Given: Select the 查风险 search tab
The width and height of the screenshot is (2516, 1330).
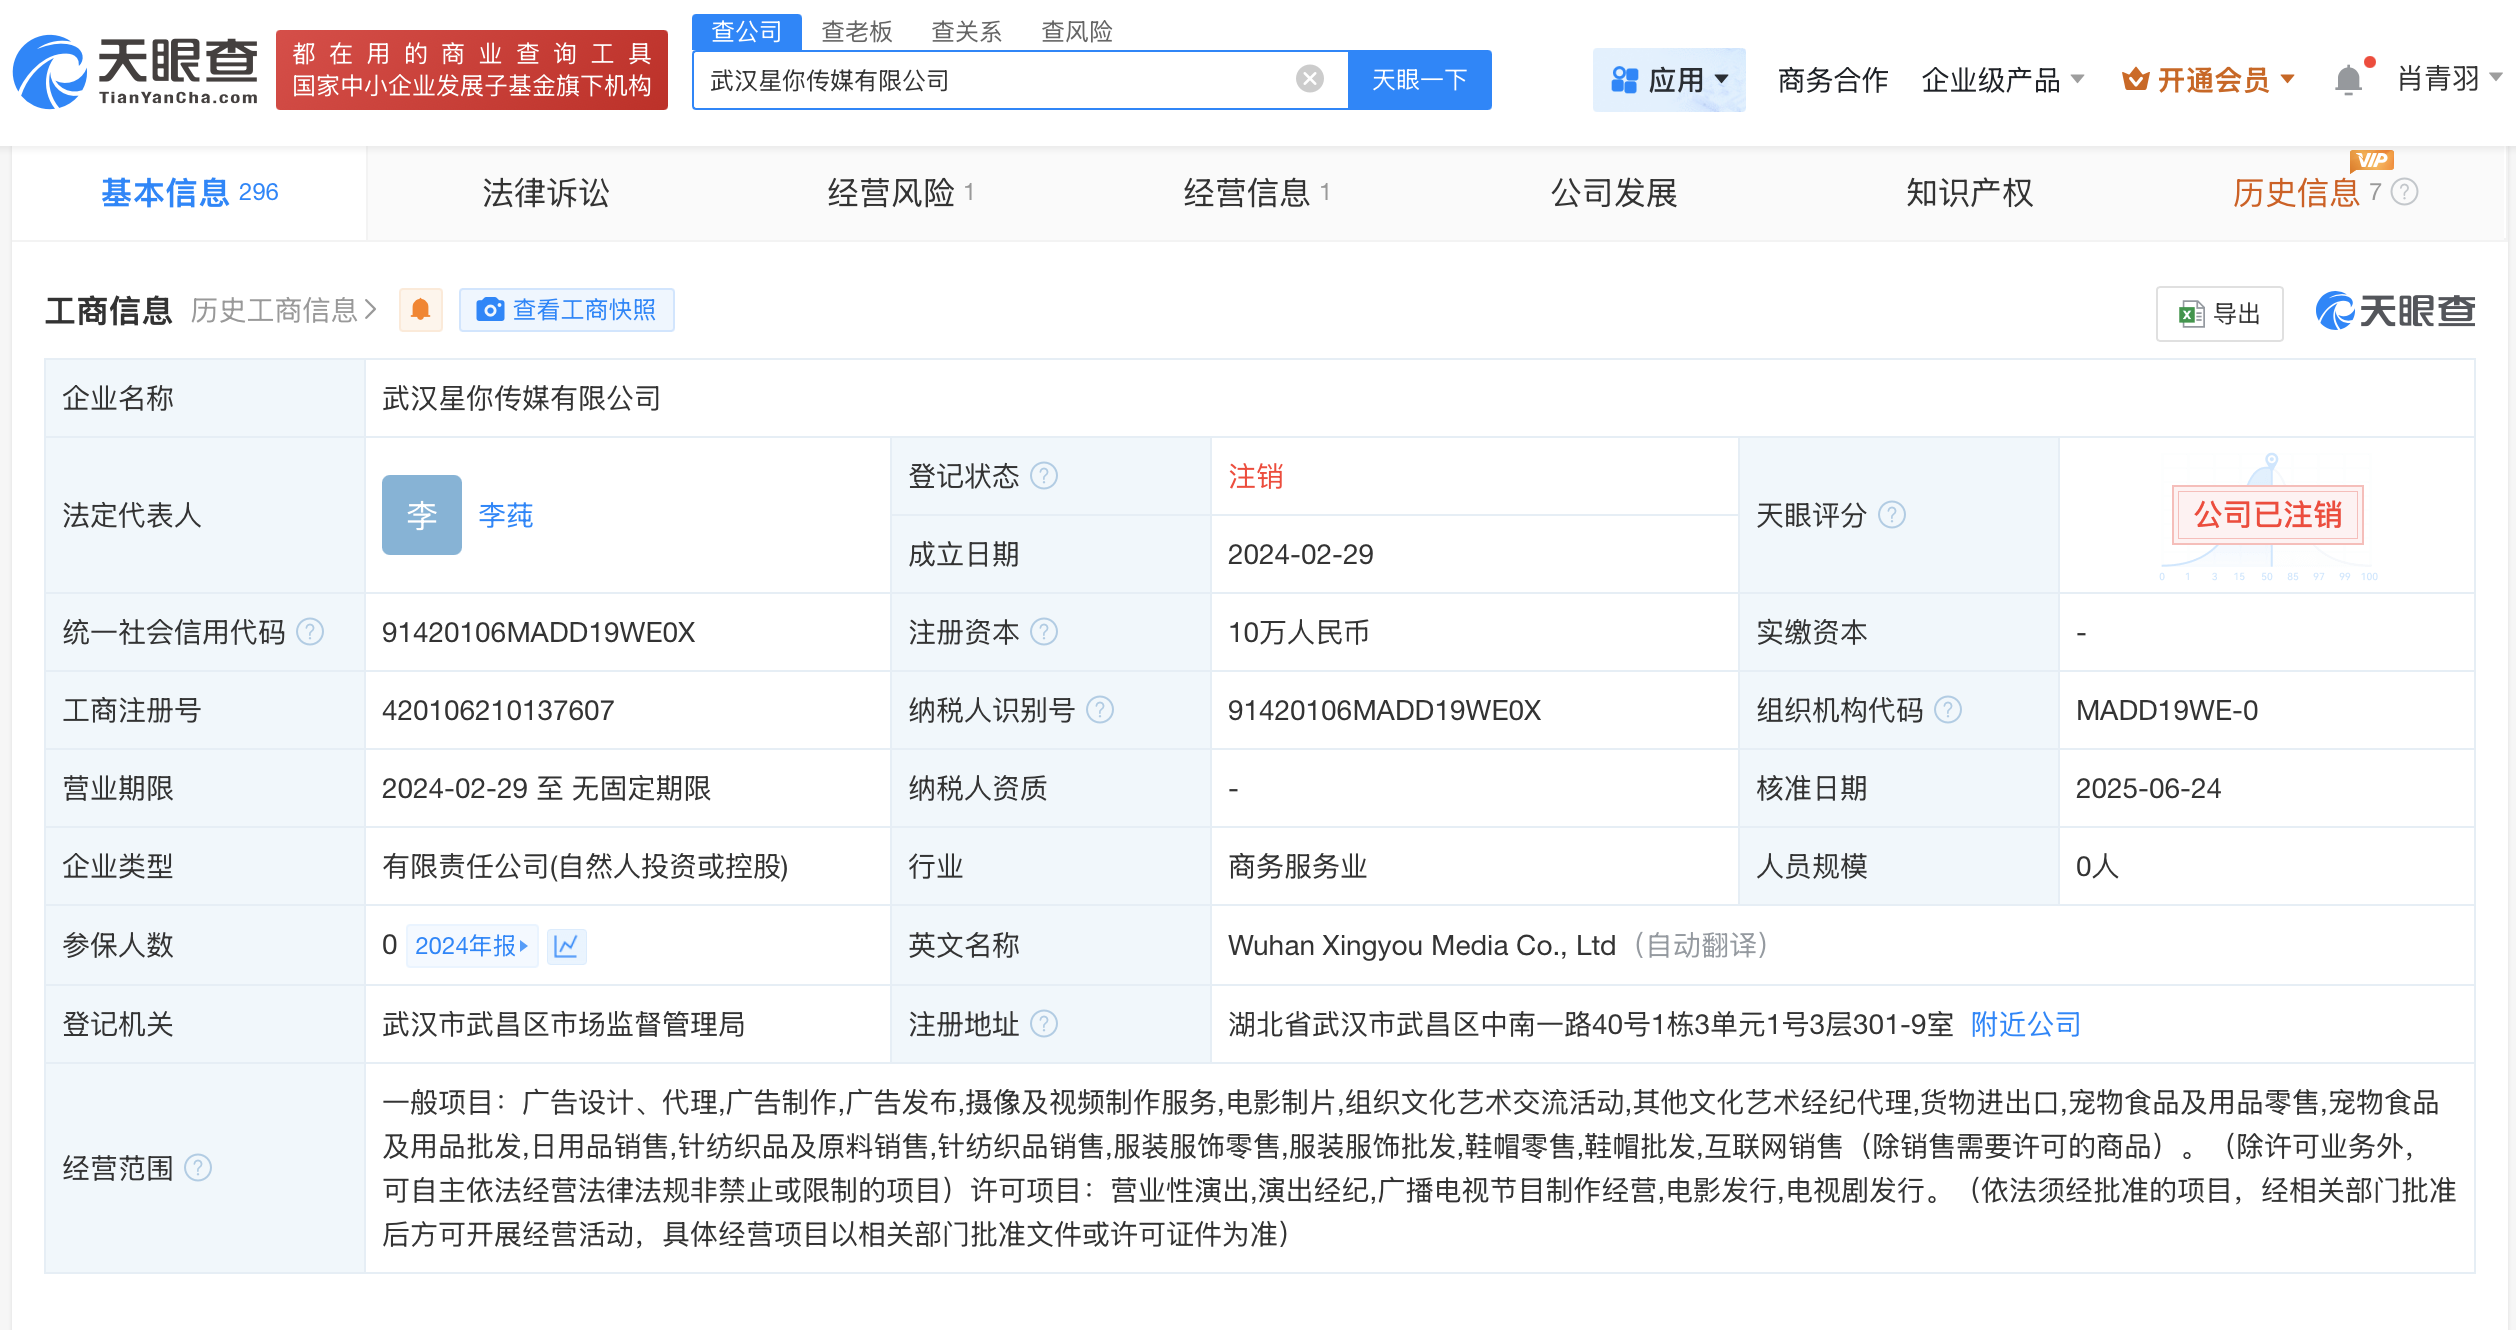Looking at the screenshot, I should (1077, 32).
